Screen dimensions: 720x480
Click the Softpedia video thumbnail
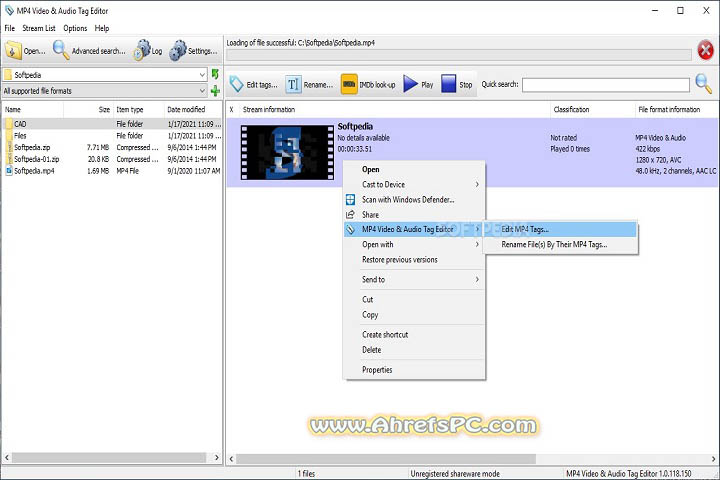click(x=287, y=152)
